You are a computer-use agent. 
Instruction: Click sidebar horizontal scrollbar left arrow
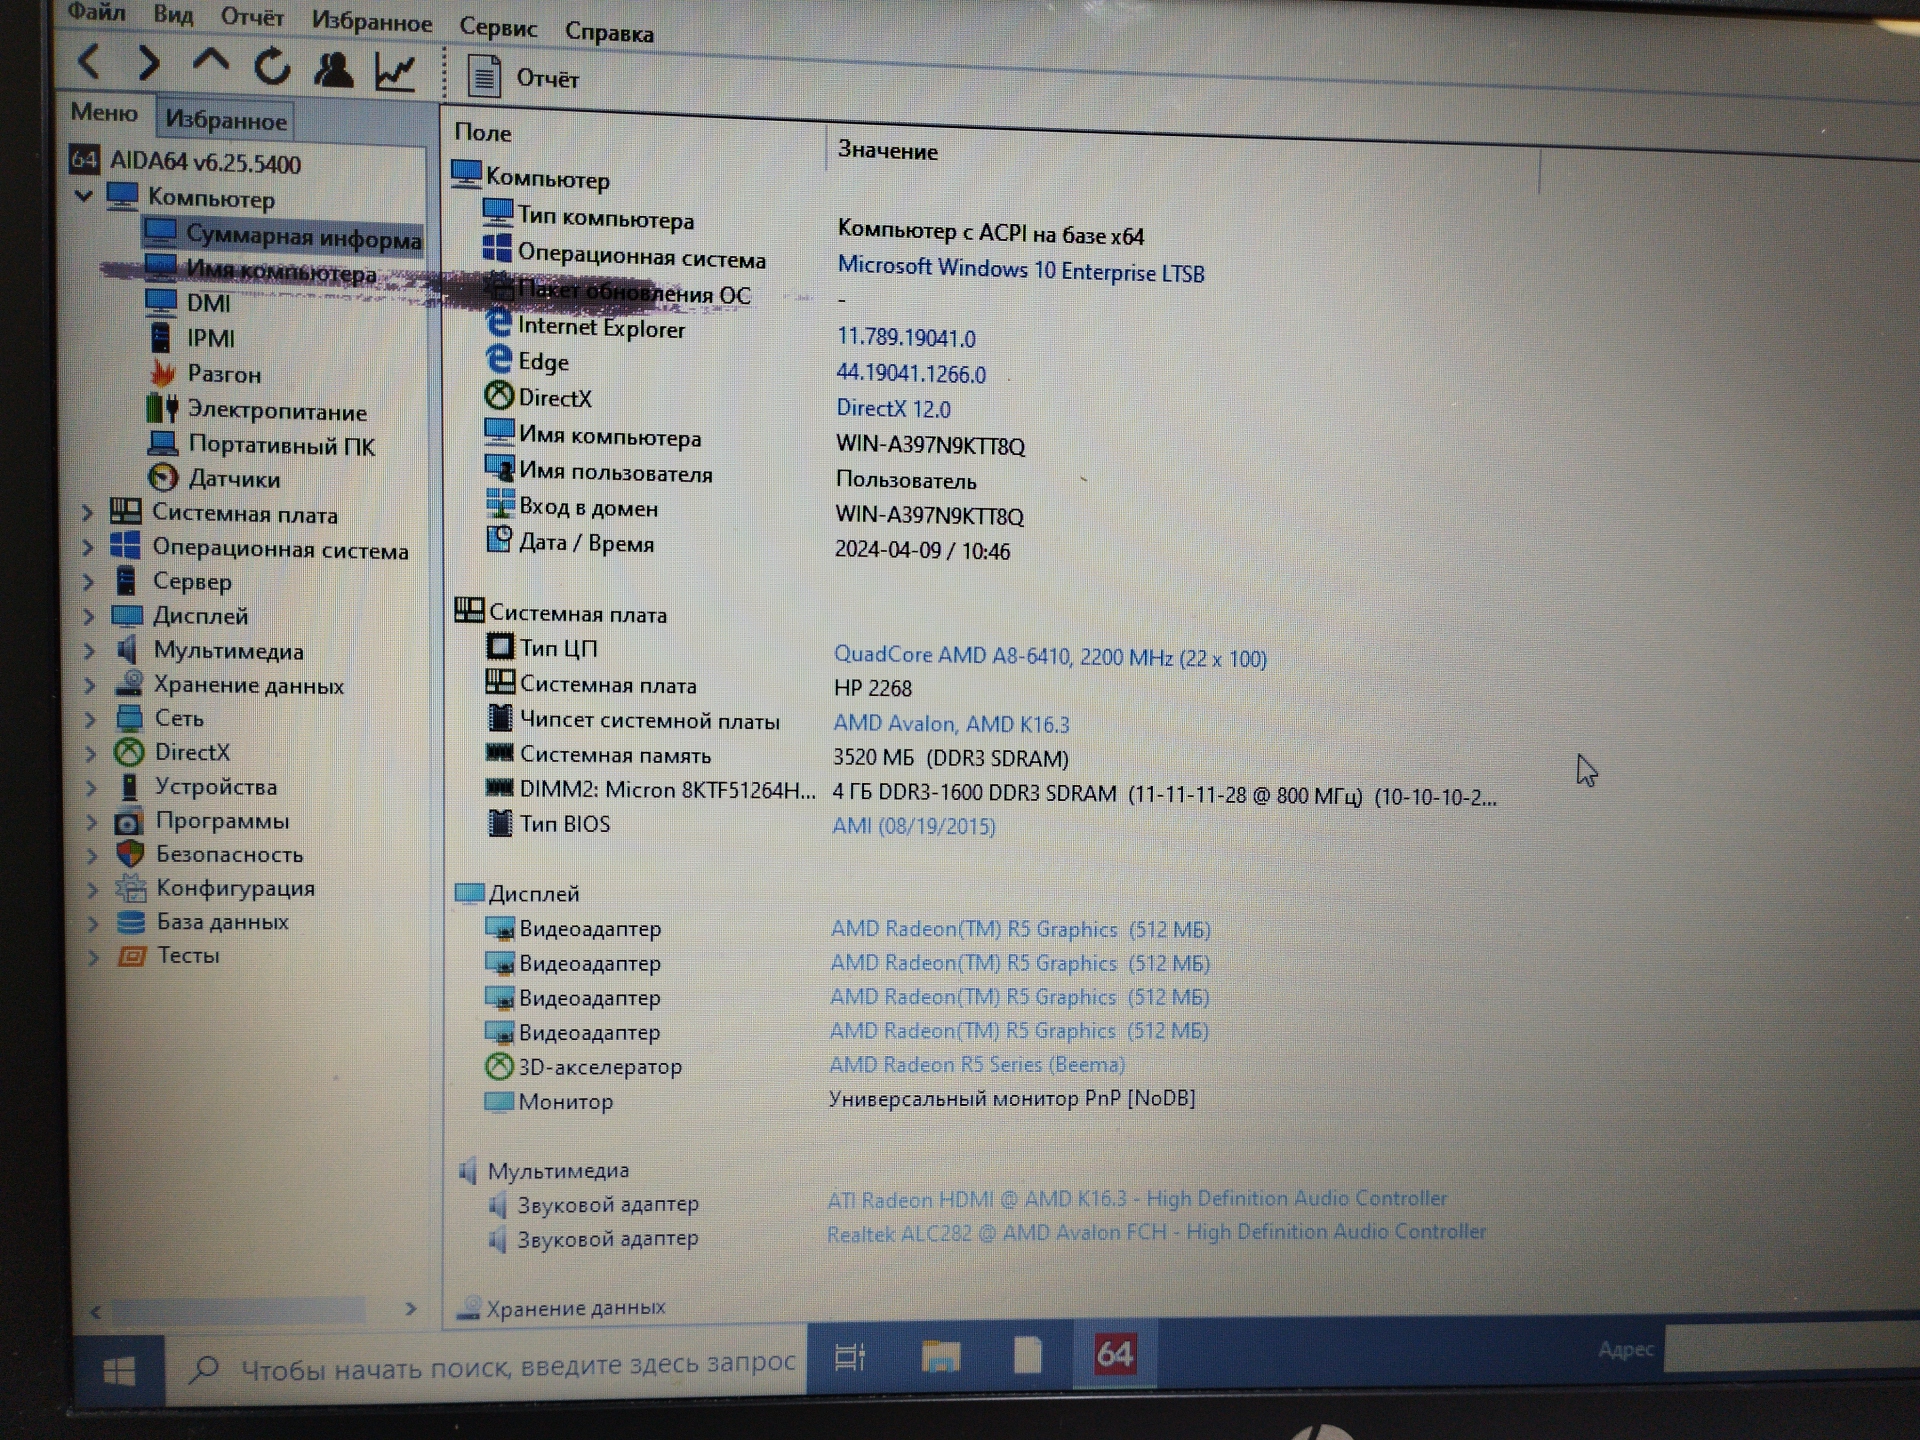[96, 1311]
